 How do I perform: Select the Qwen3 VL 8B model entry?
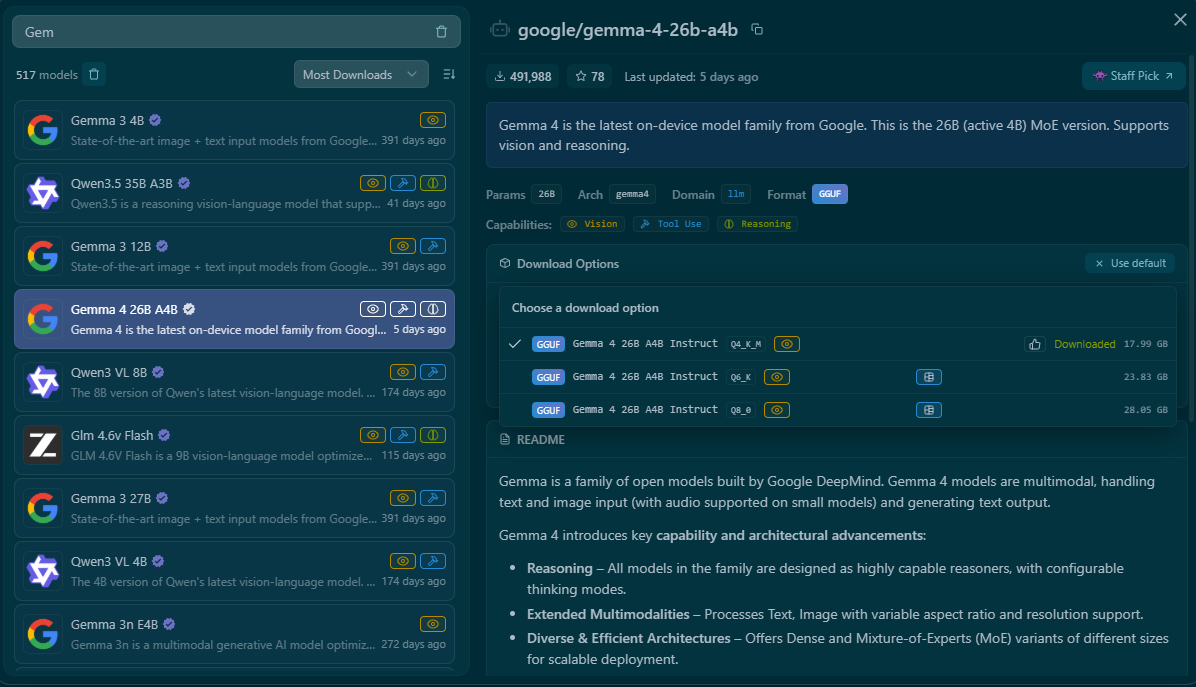[234, 382]
